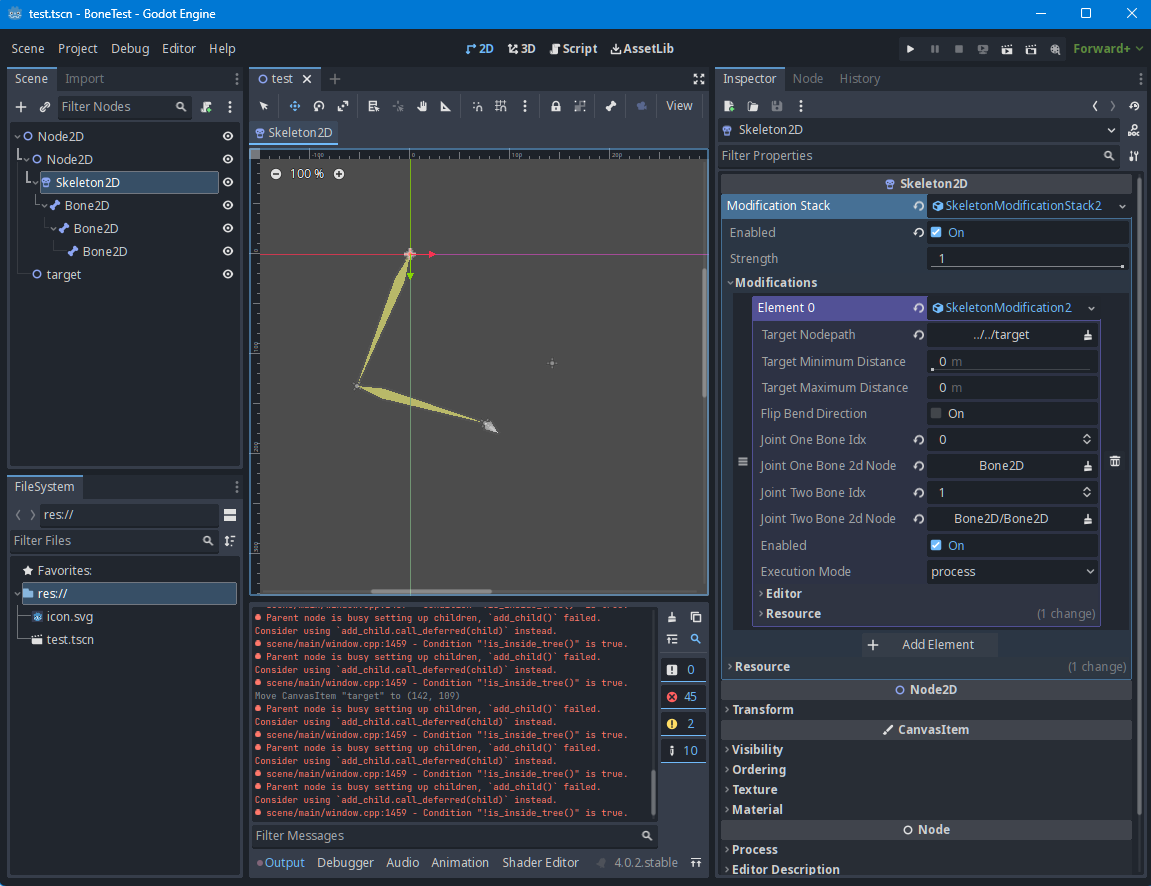Screen dimensions: 1151x886
Task: Select the Select Mode arrow tool
Action: [264, 106]
